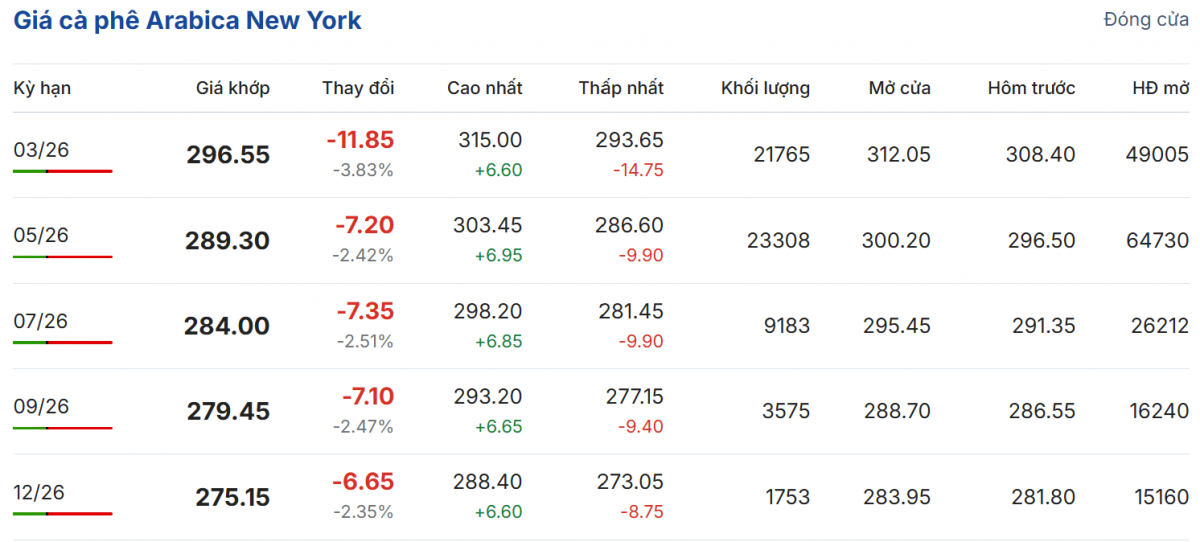Screen dimensions: 1200x542
Task: Select the 09/26 contract term
Action: pyautogui.click(x=41, y=407)
